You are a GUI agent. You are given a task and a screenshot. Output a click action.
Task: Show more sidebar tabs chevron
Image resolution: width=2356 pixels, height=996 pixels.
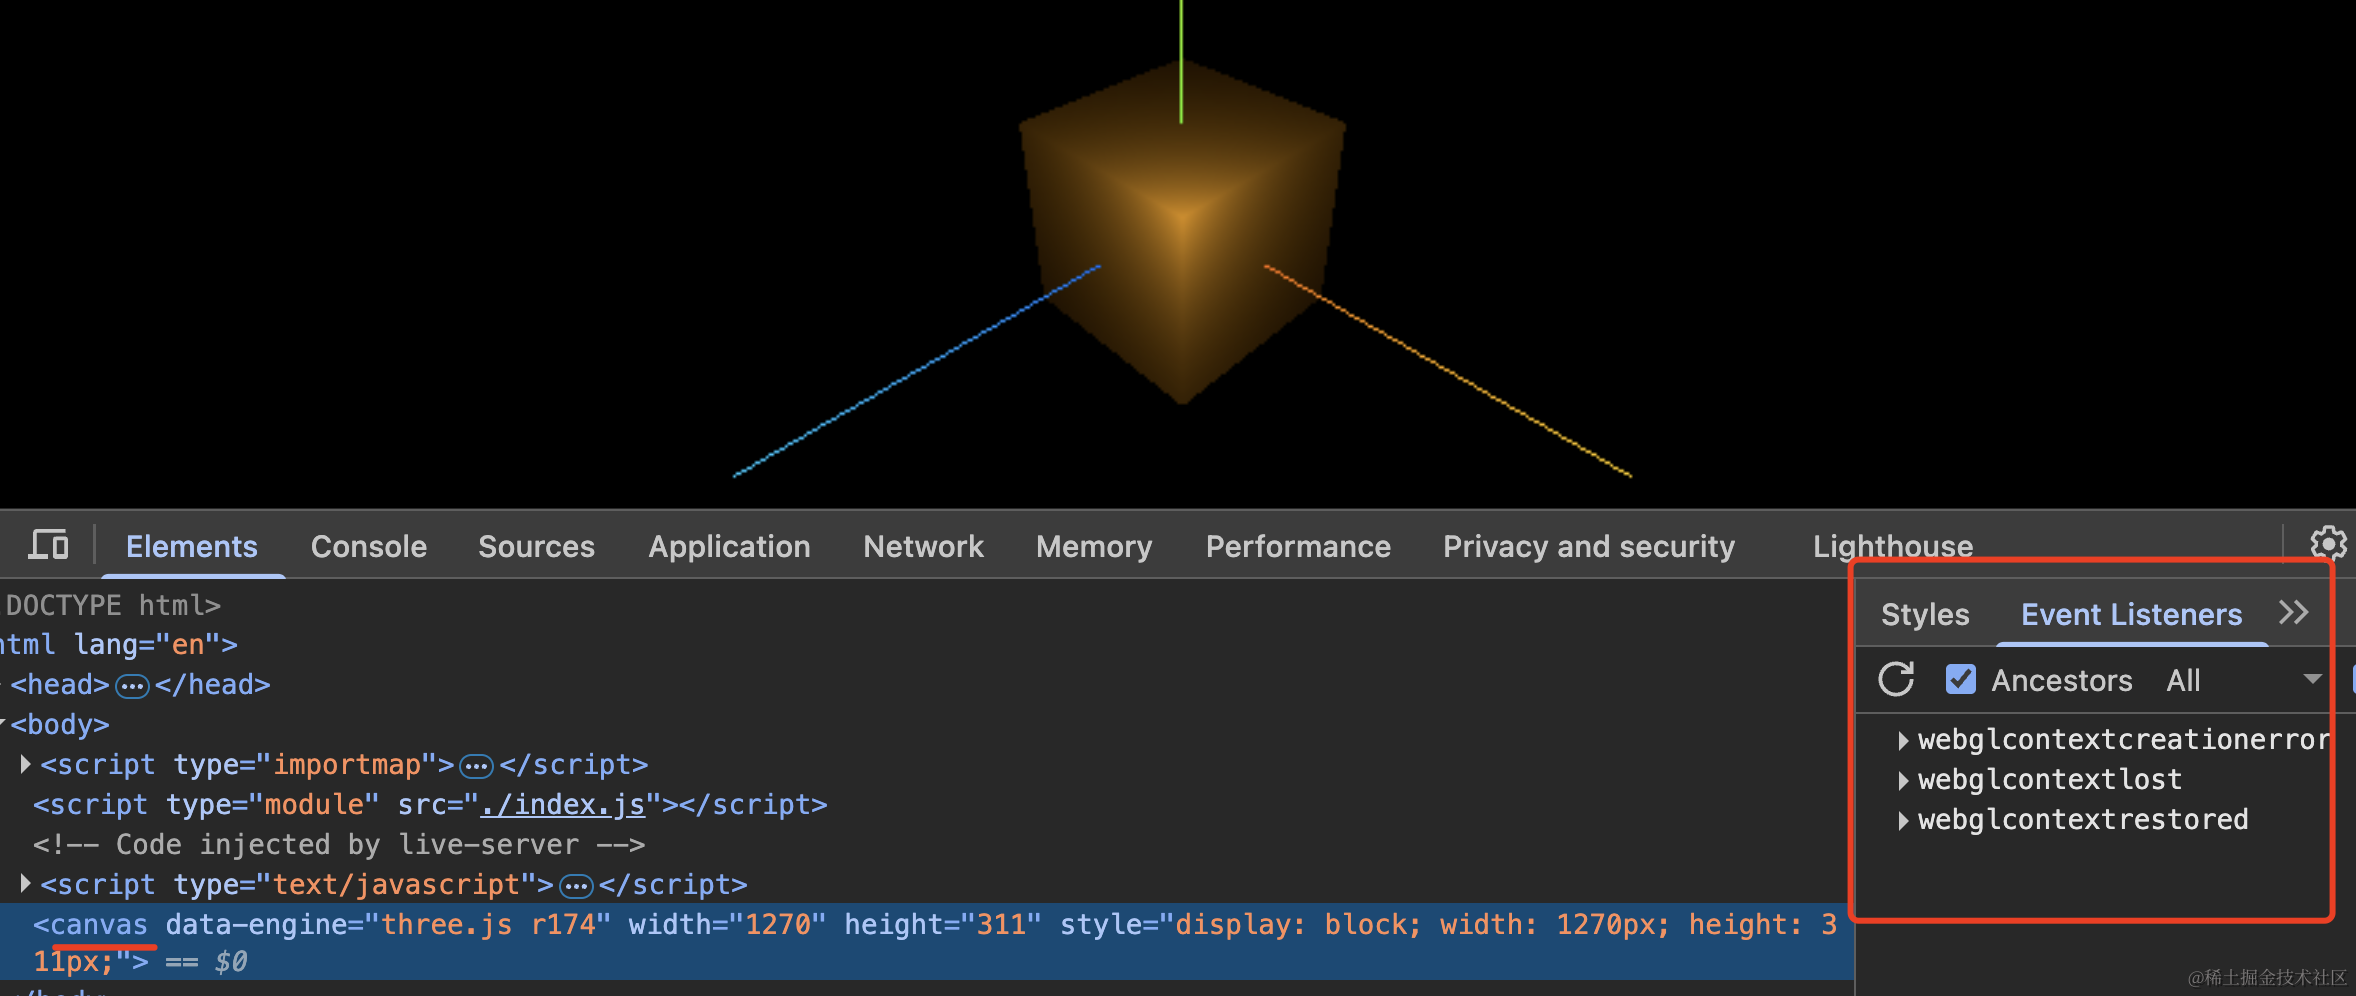[x=2294, y=613]
